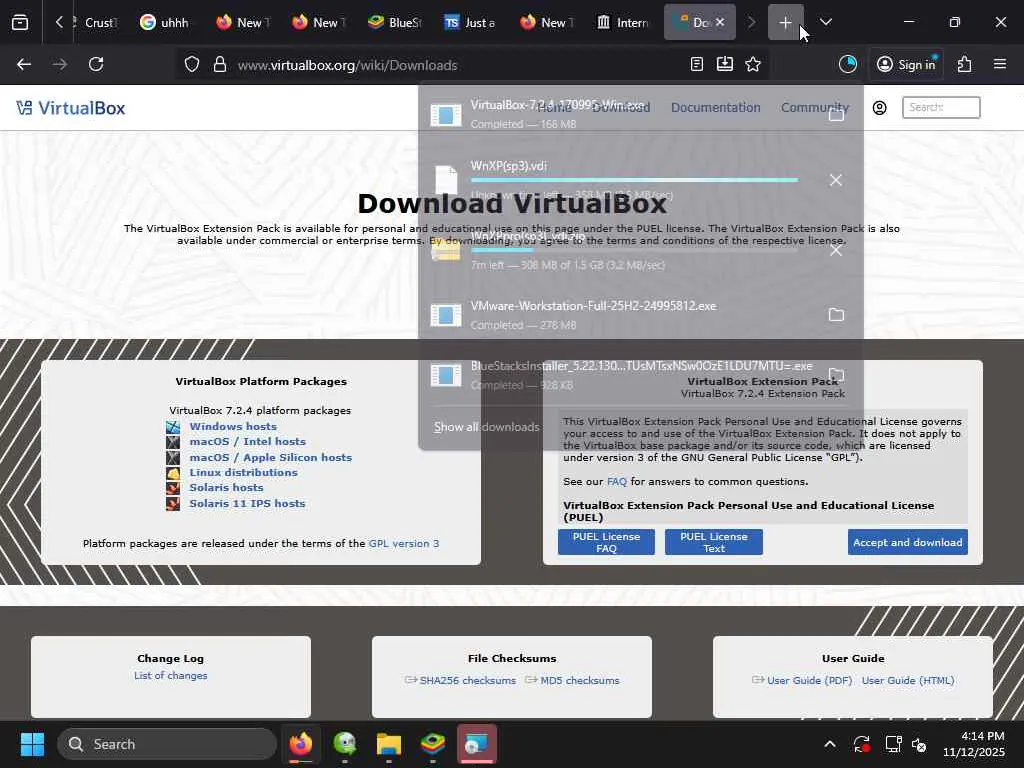The image size is (1024, 768).
Task: Click the VirtualBox site search field
Action: click(941, 108)
